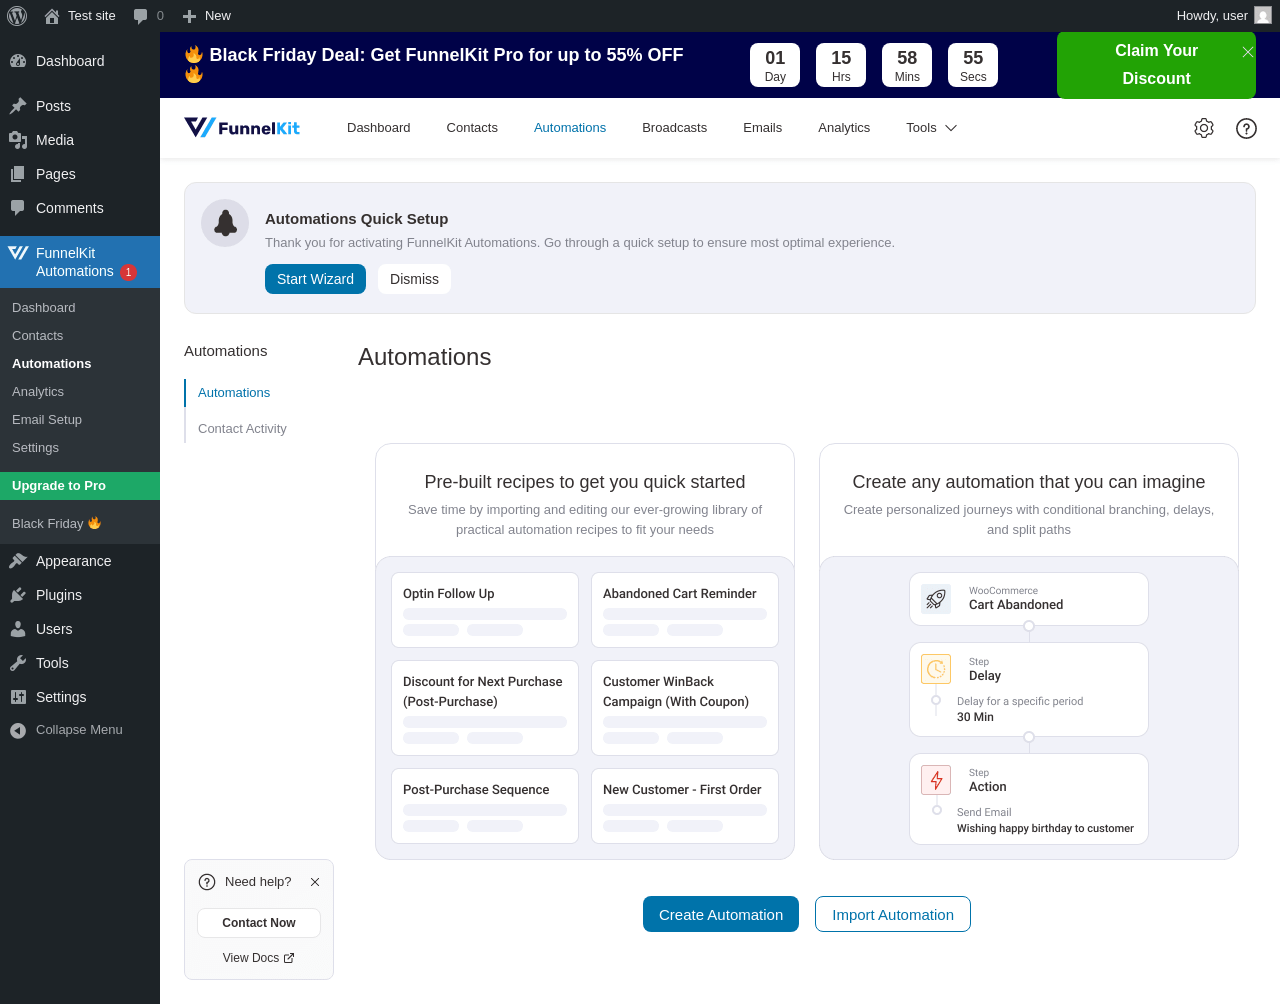Select Customer WinBack Campaign recipe card
The width and height of the screenshot is (1280, 1004).
tap(685, 708)
